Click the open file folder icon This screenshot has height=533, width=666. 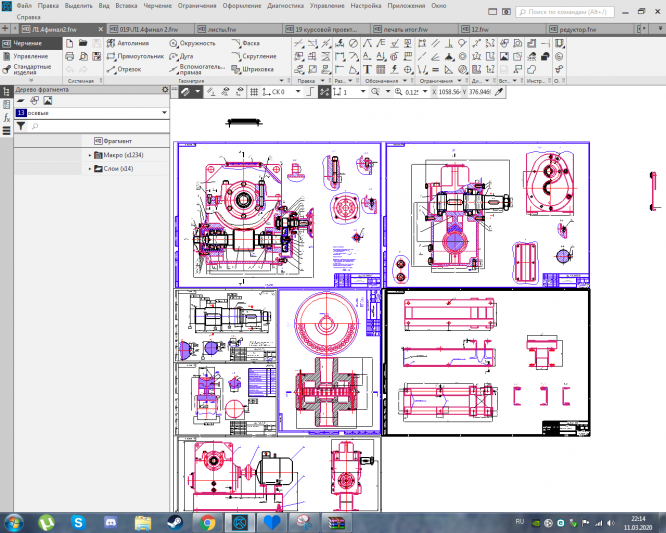[83, 43]
